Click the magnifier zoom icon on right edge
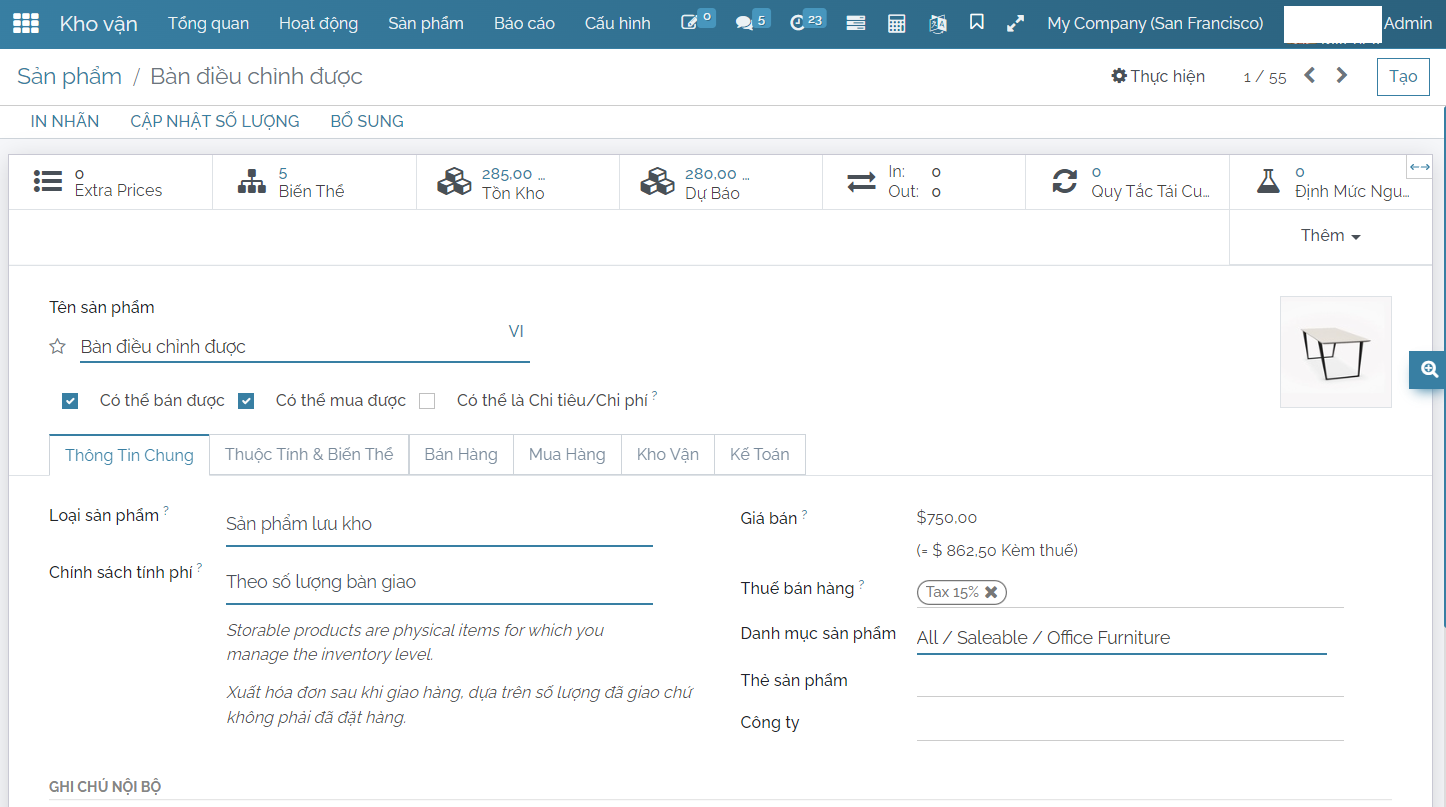This screenshot has width=1446, height=807. point(1429,369)
